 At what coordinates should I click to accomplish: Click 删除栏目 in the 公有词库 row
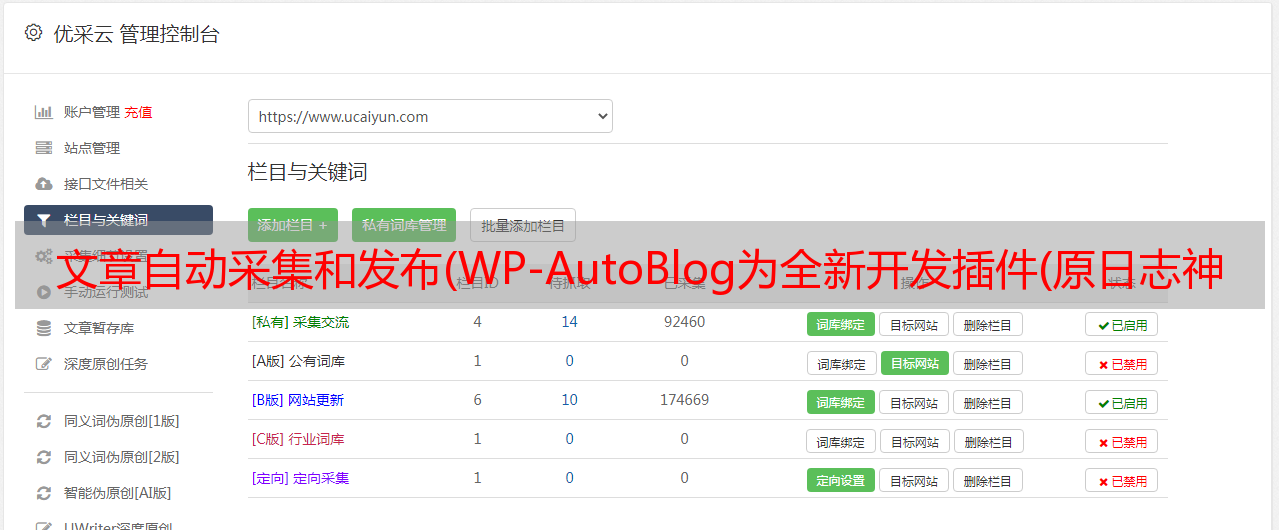tap(988, 363)
